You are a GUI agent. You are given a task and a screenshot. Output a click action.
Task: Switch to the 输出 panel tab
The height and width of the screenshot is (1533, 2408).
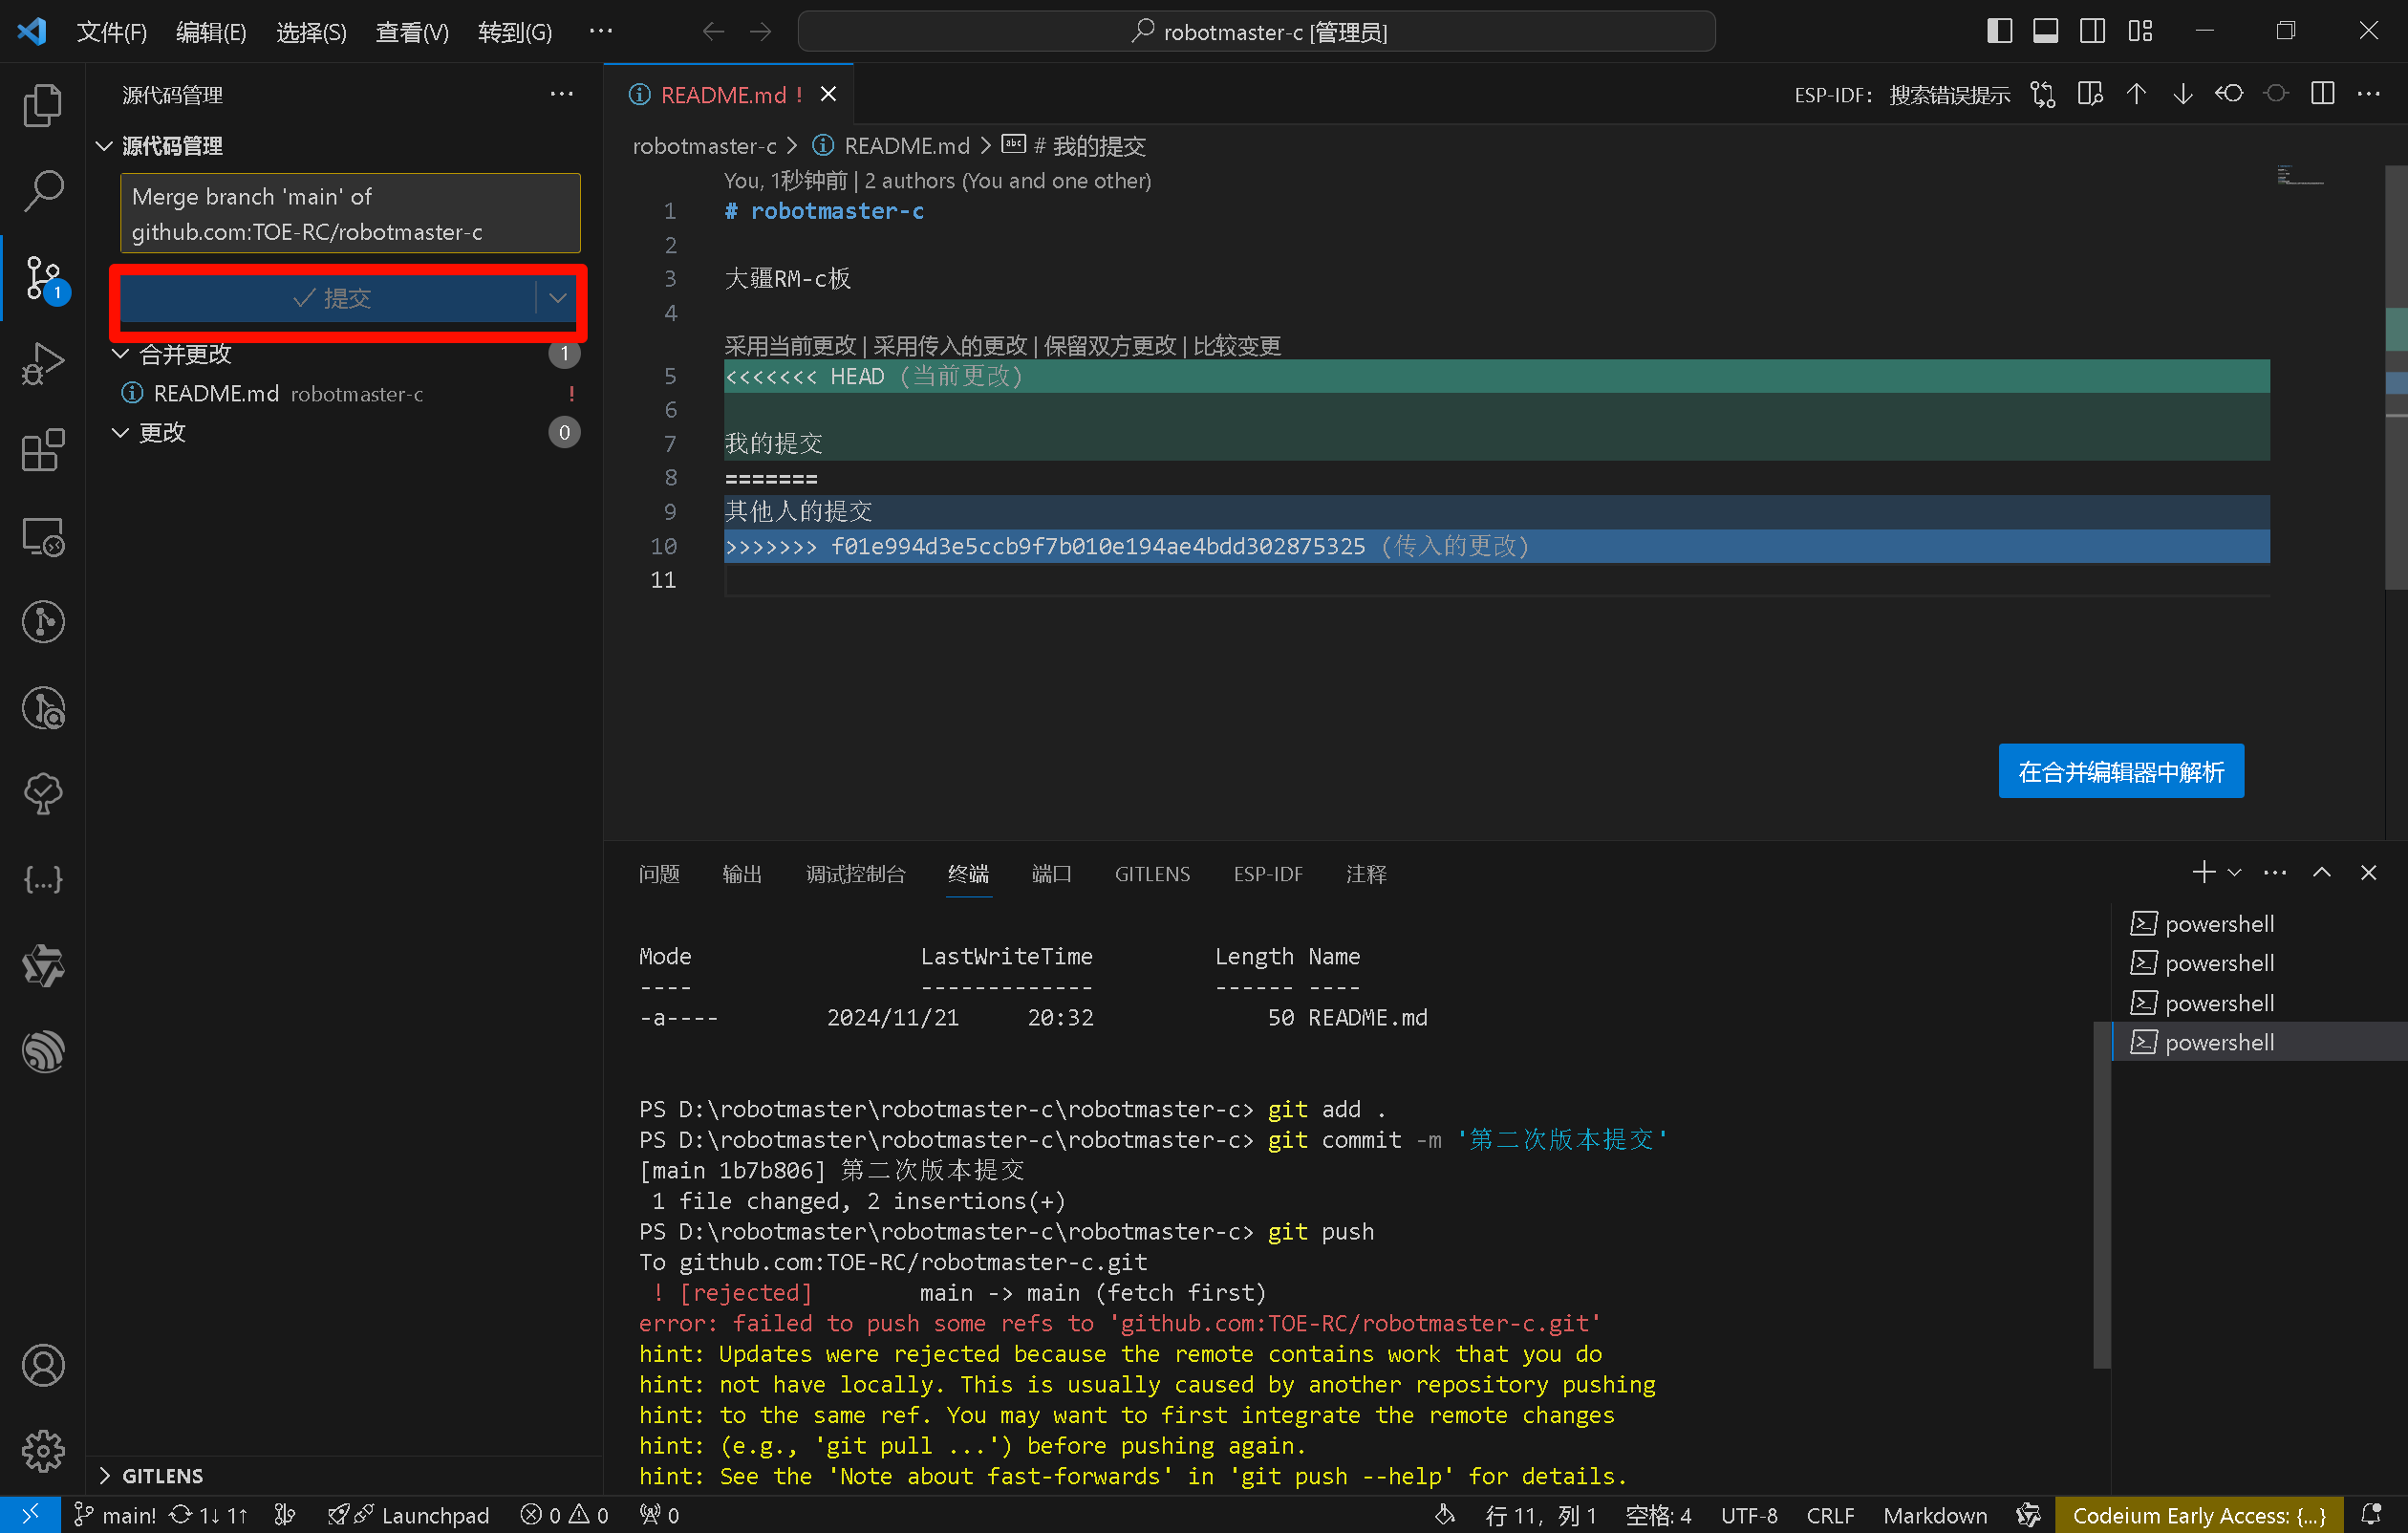click(742, 874)
